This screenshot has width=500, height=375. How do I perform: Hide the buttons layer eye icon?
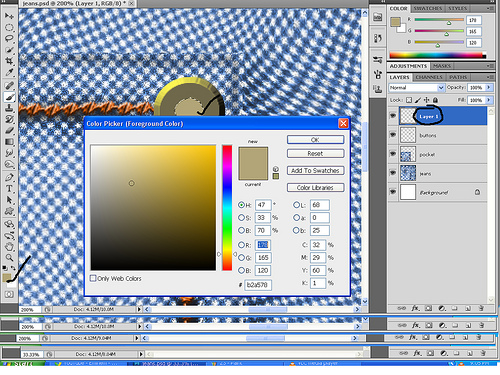point(393,135)
